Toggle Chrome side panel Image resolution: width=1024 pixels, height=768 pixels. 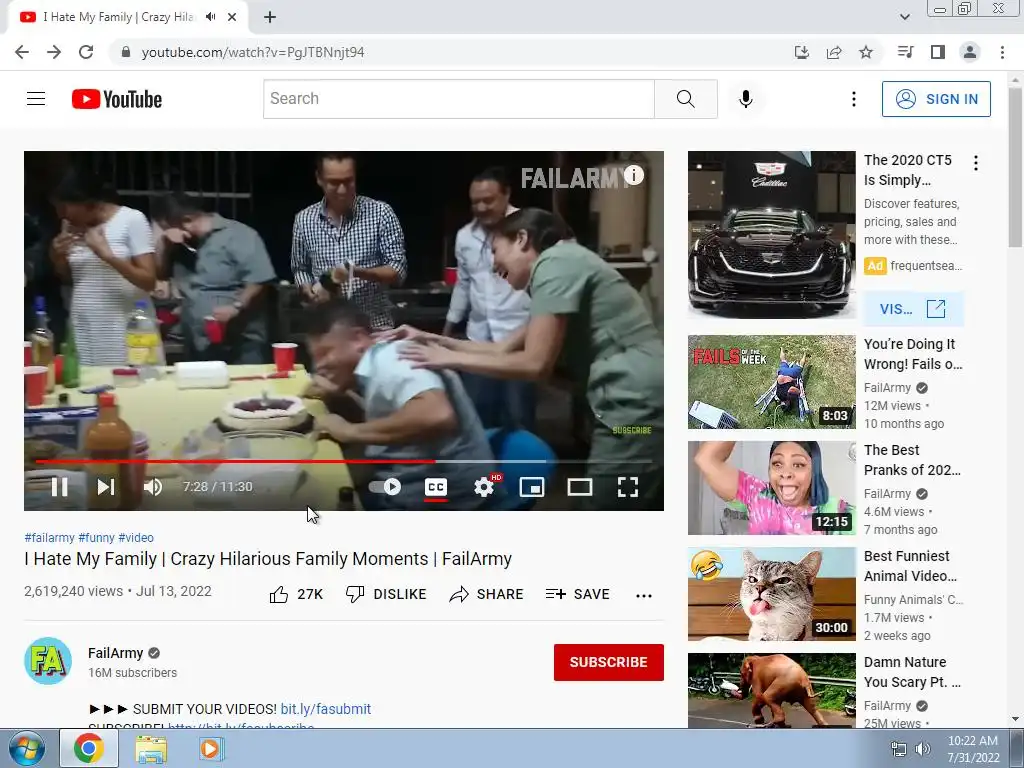pos(938,52)
